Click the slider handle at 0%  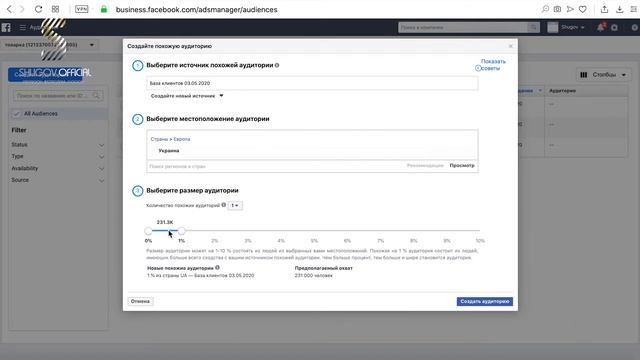point(148,231)
